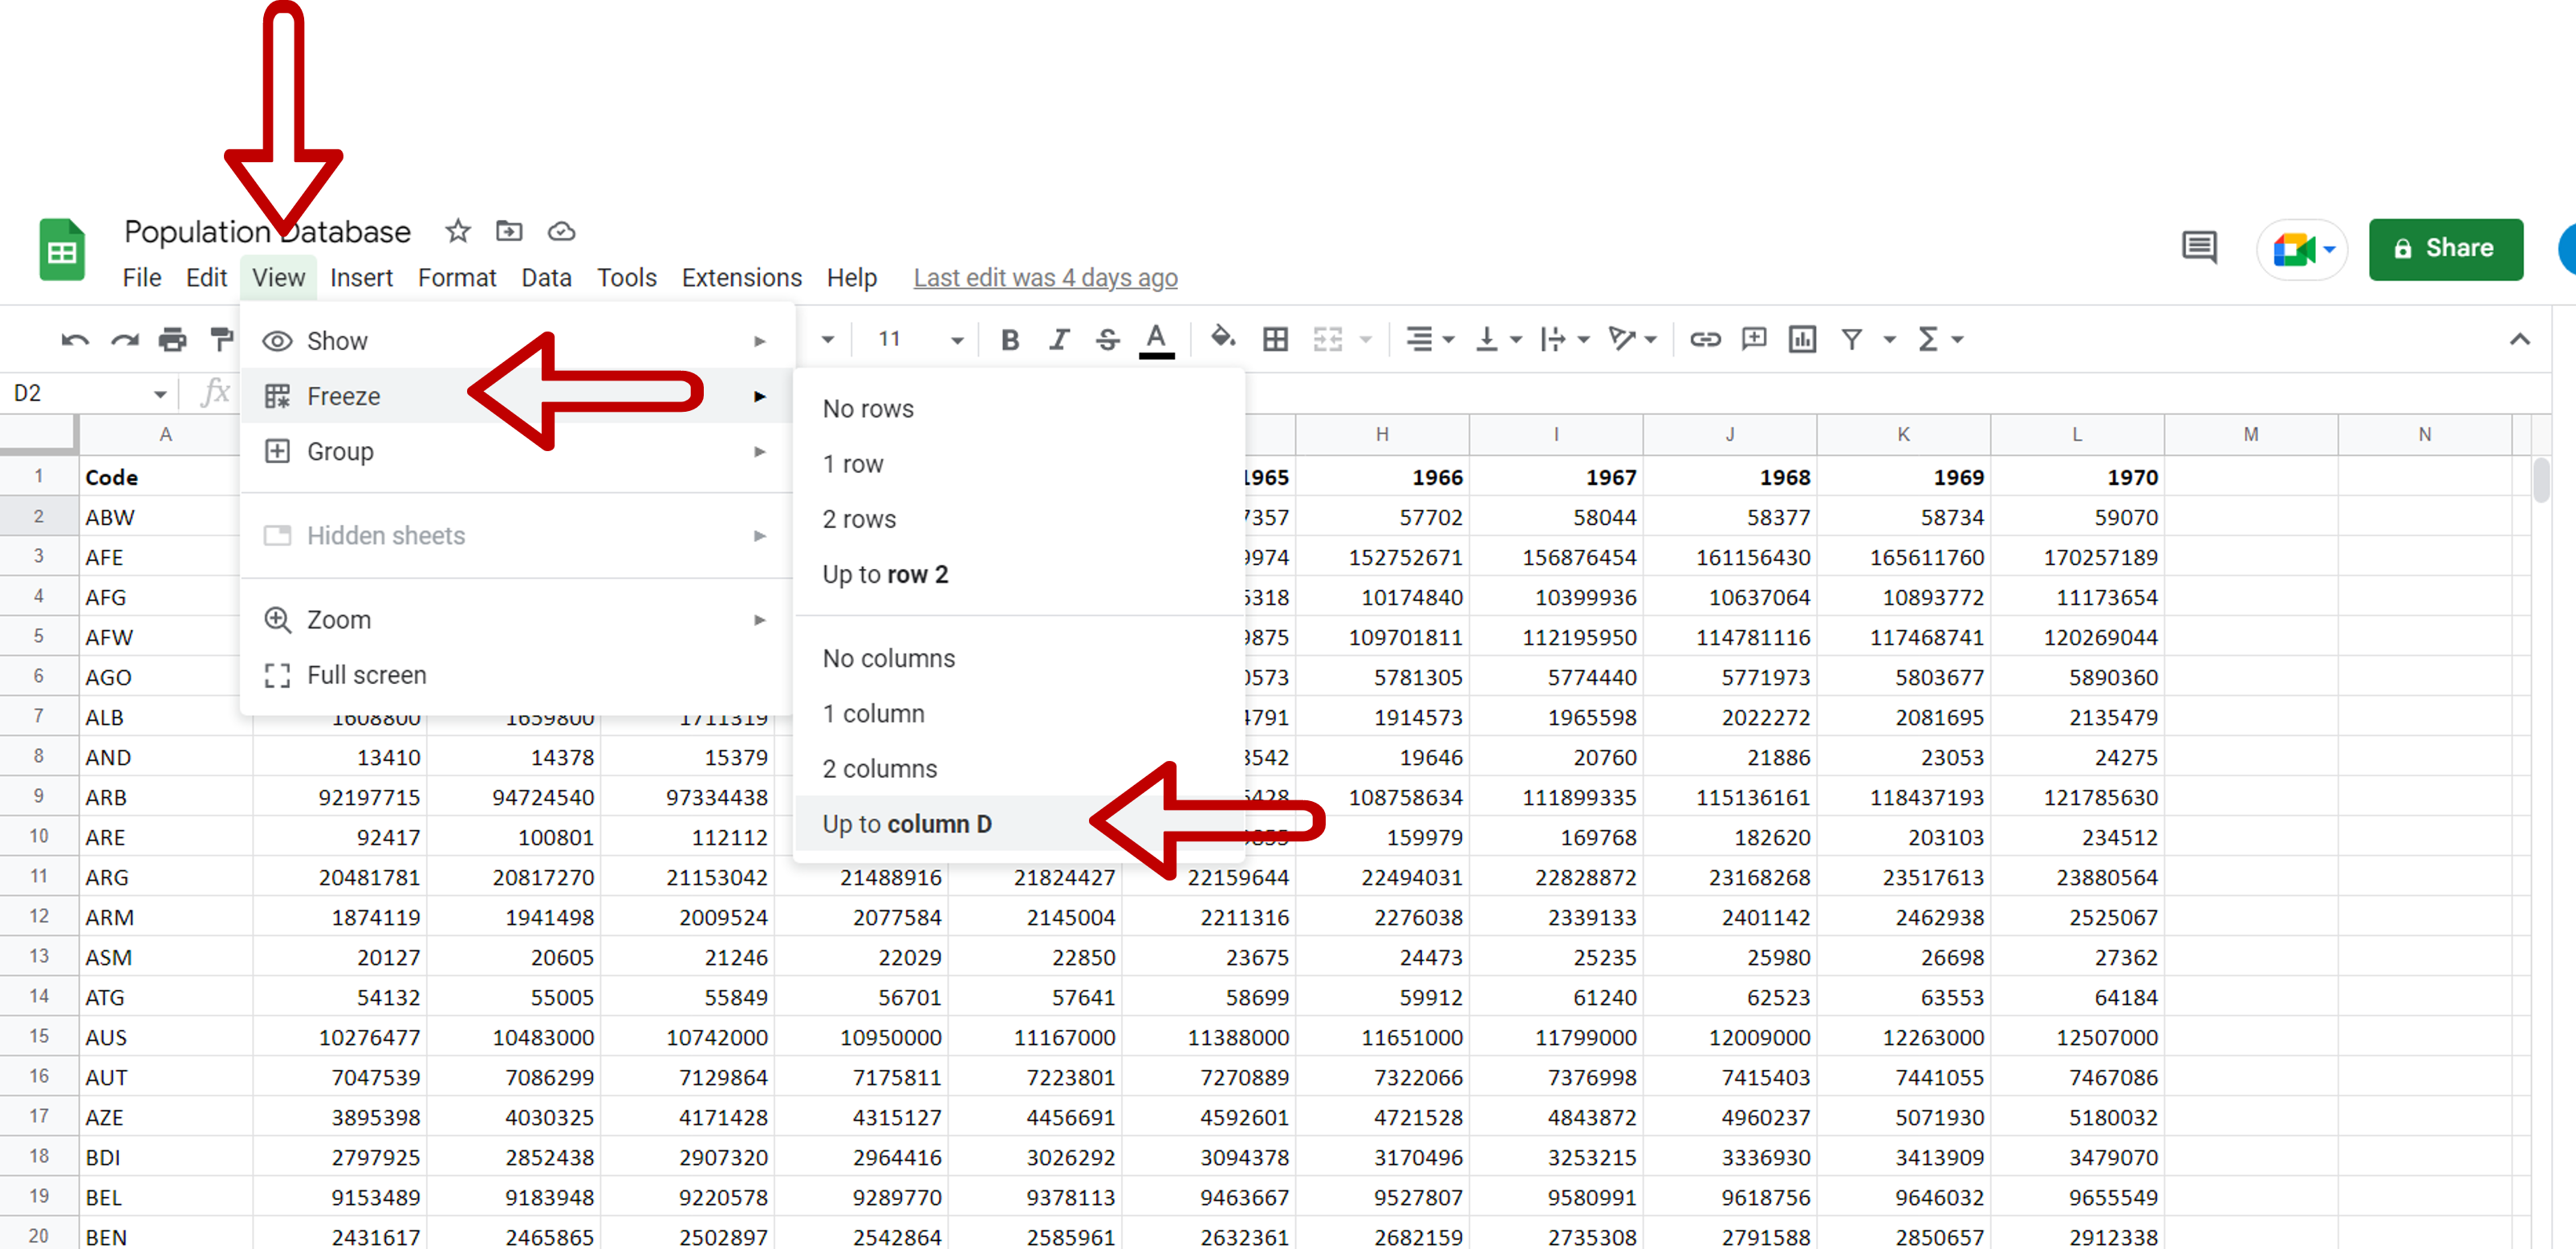Click the Bold formatting icon
2576x1249 pixels.
[x=1010, y=339]
